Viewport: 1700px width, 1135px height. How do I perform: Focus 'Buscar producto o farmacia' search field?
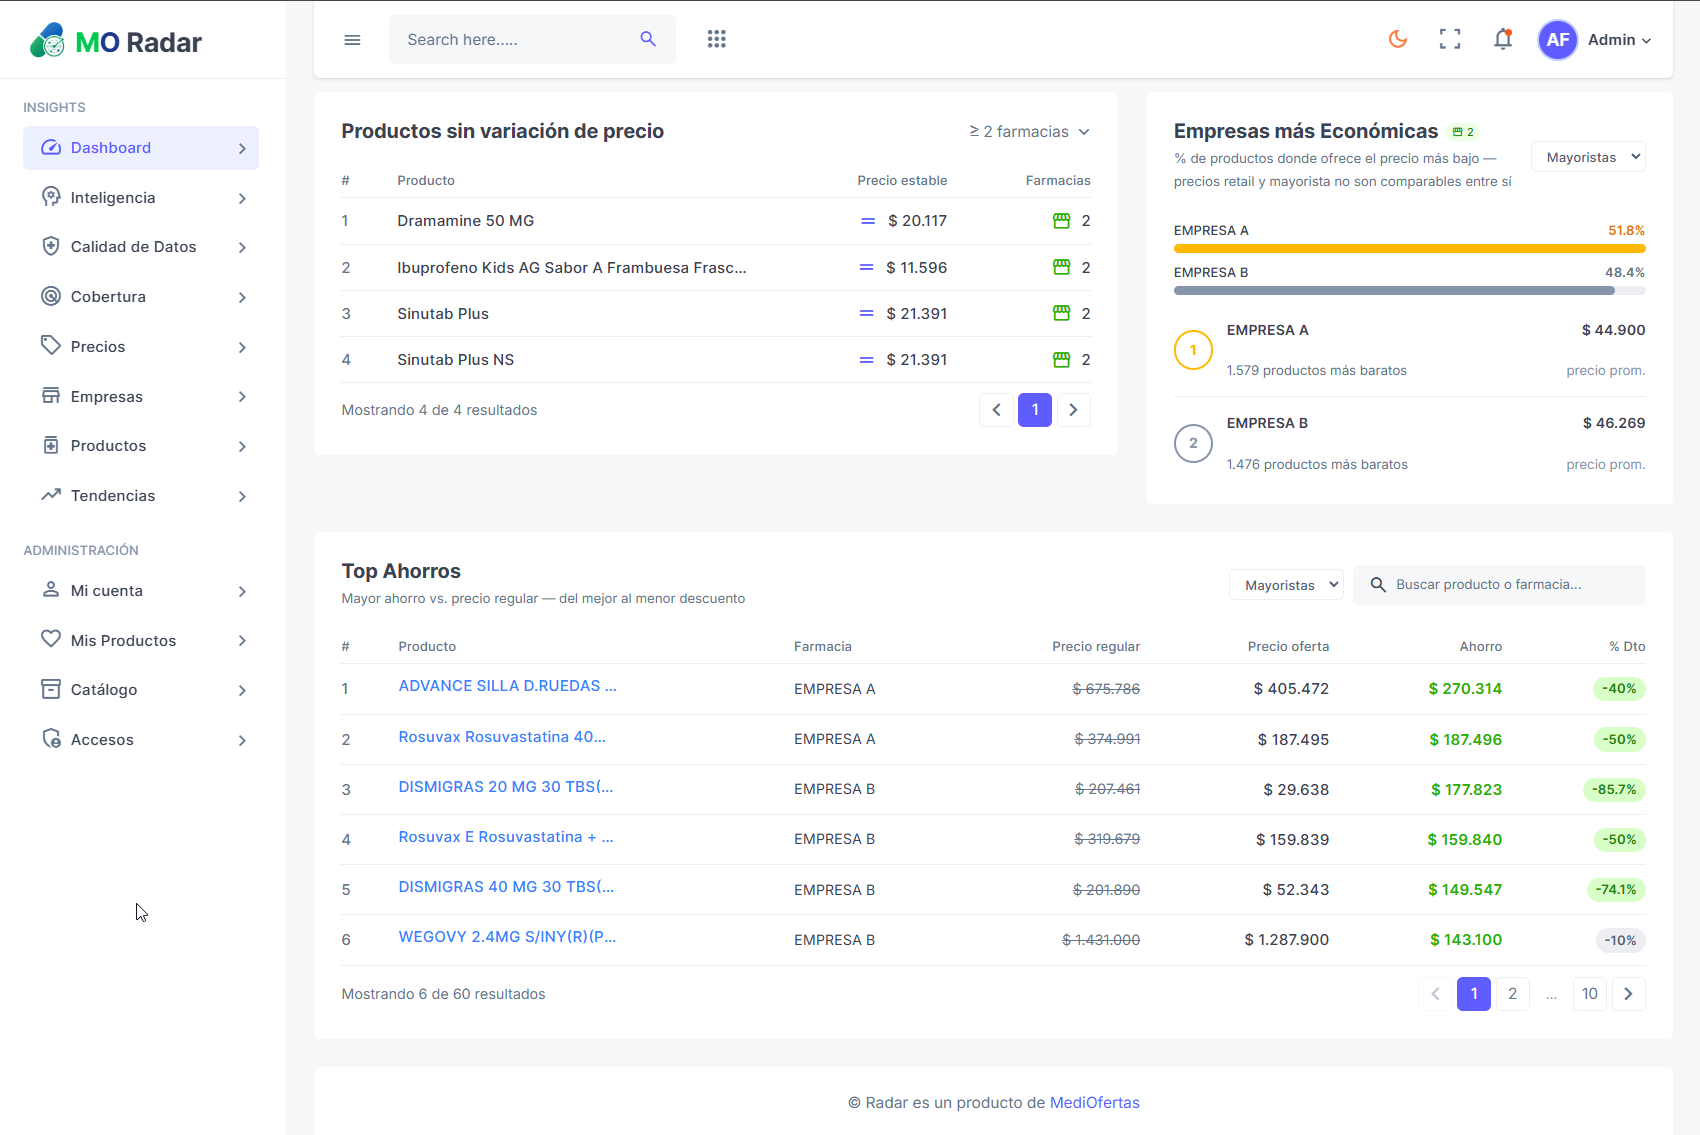(x=1499, y=585)
